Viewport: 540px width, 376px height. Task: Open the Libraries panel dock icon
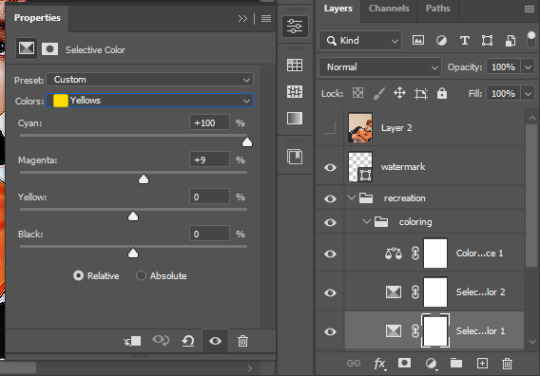[295, 157]
